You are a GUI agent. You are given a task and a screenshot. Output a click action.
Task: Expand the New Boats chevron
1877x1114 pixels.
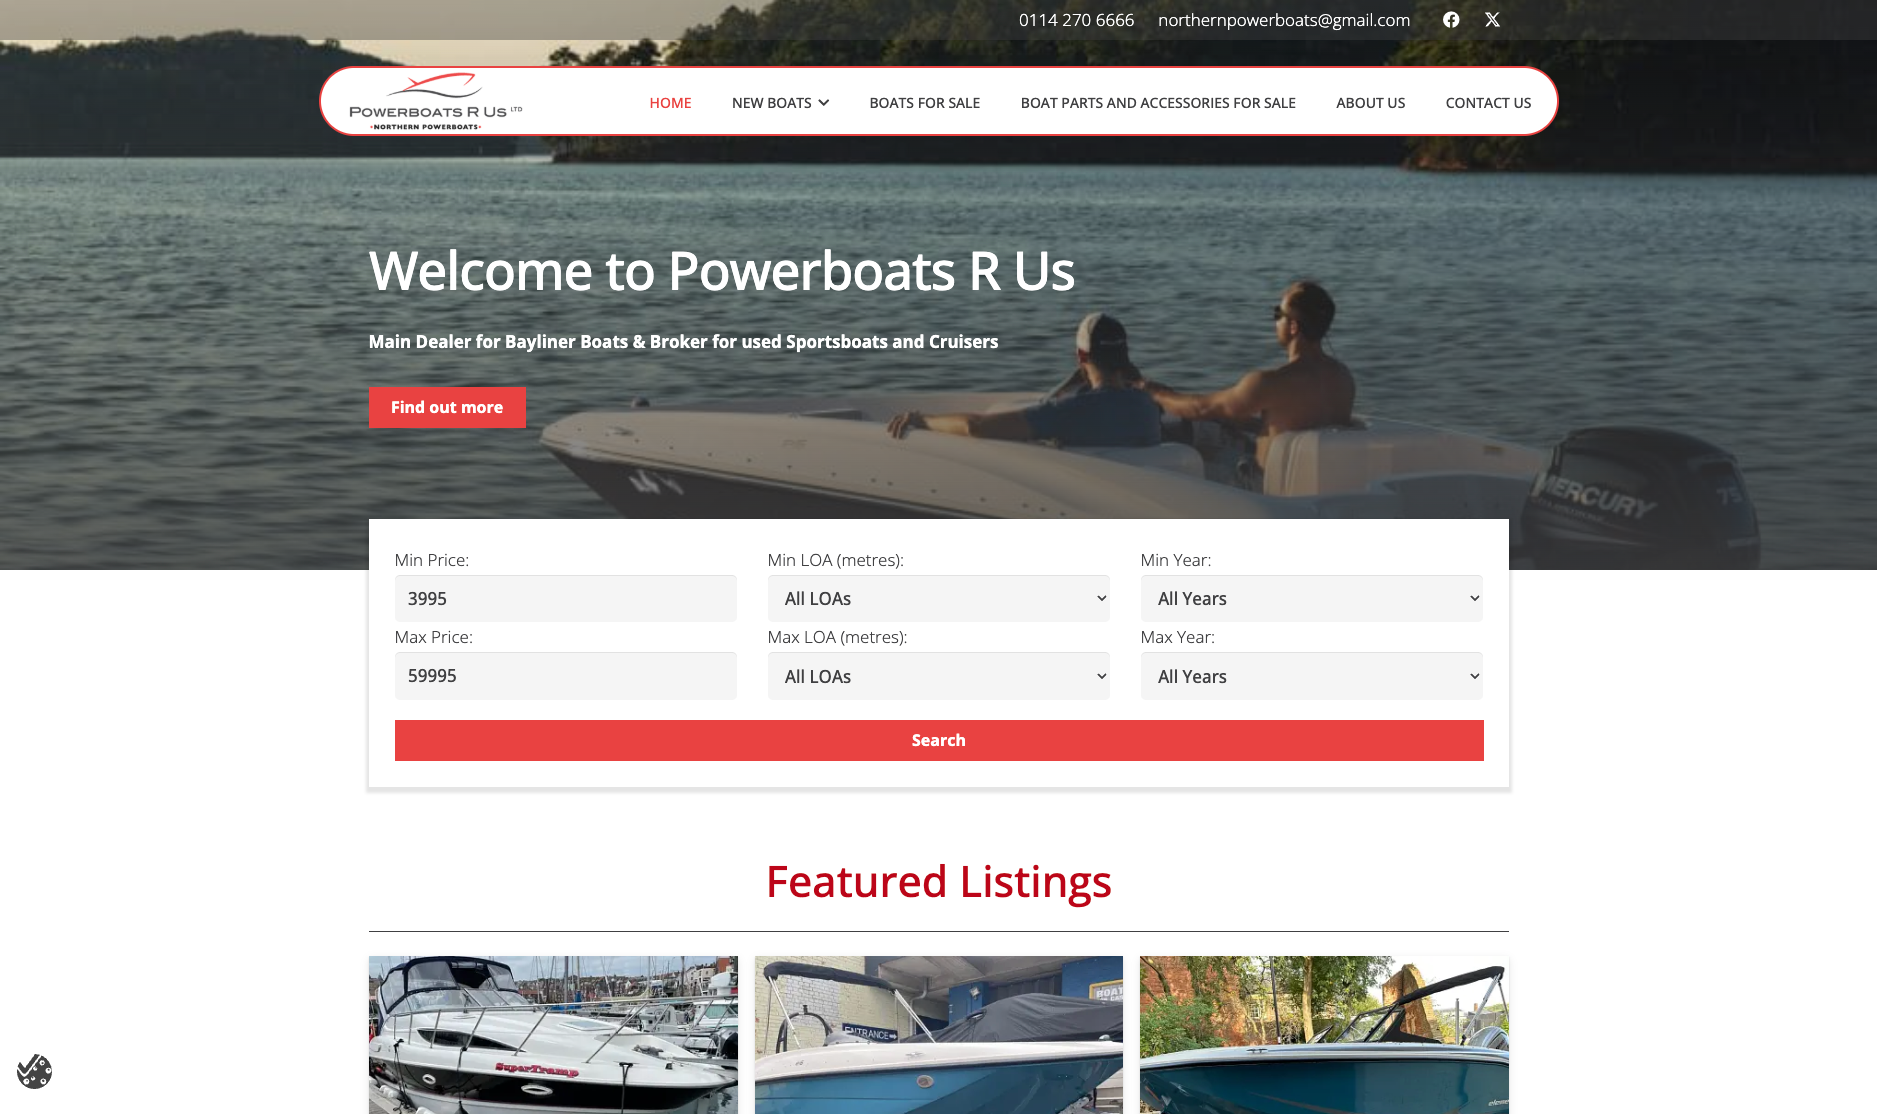point(824,103)
